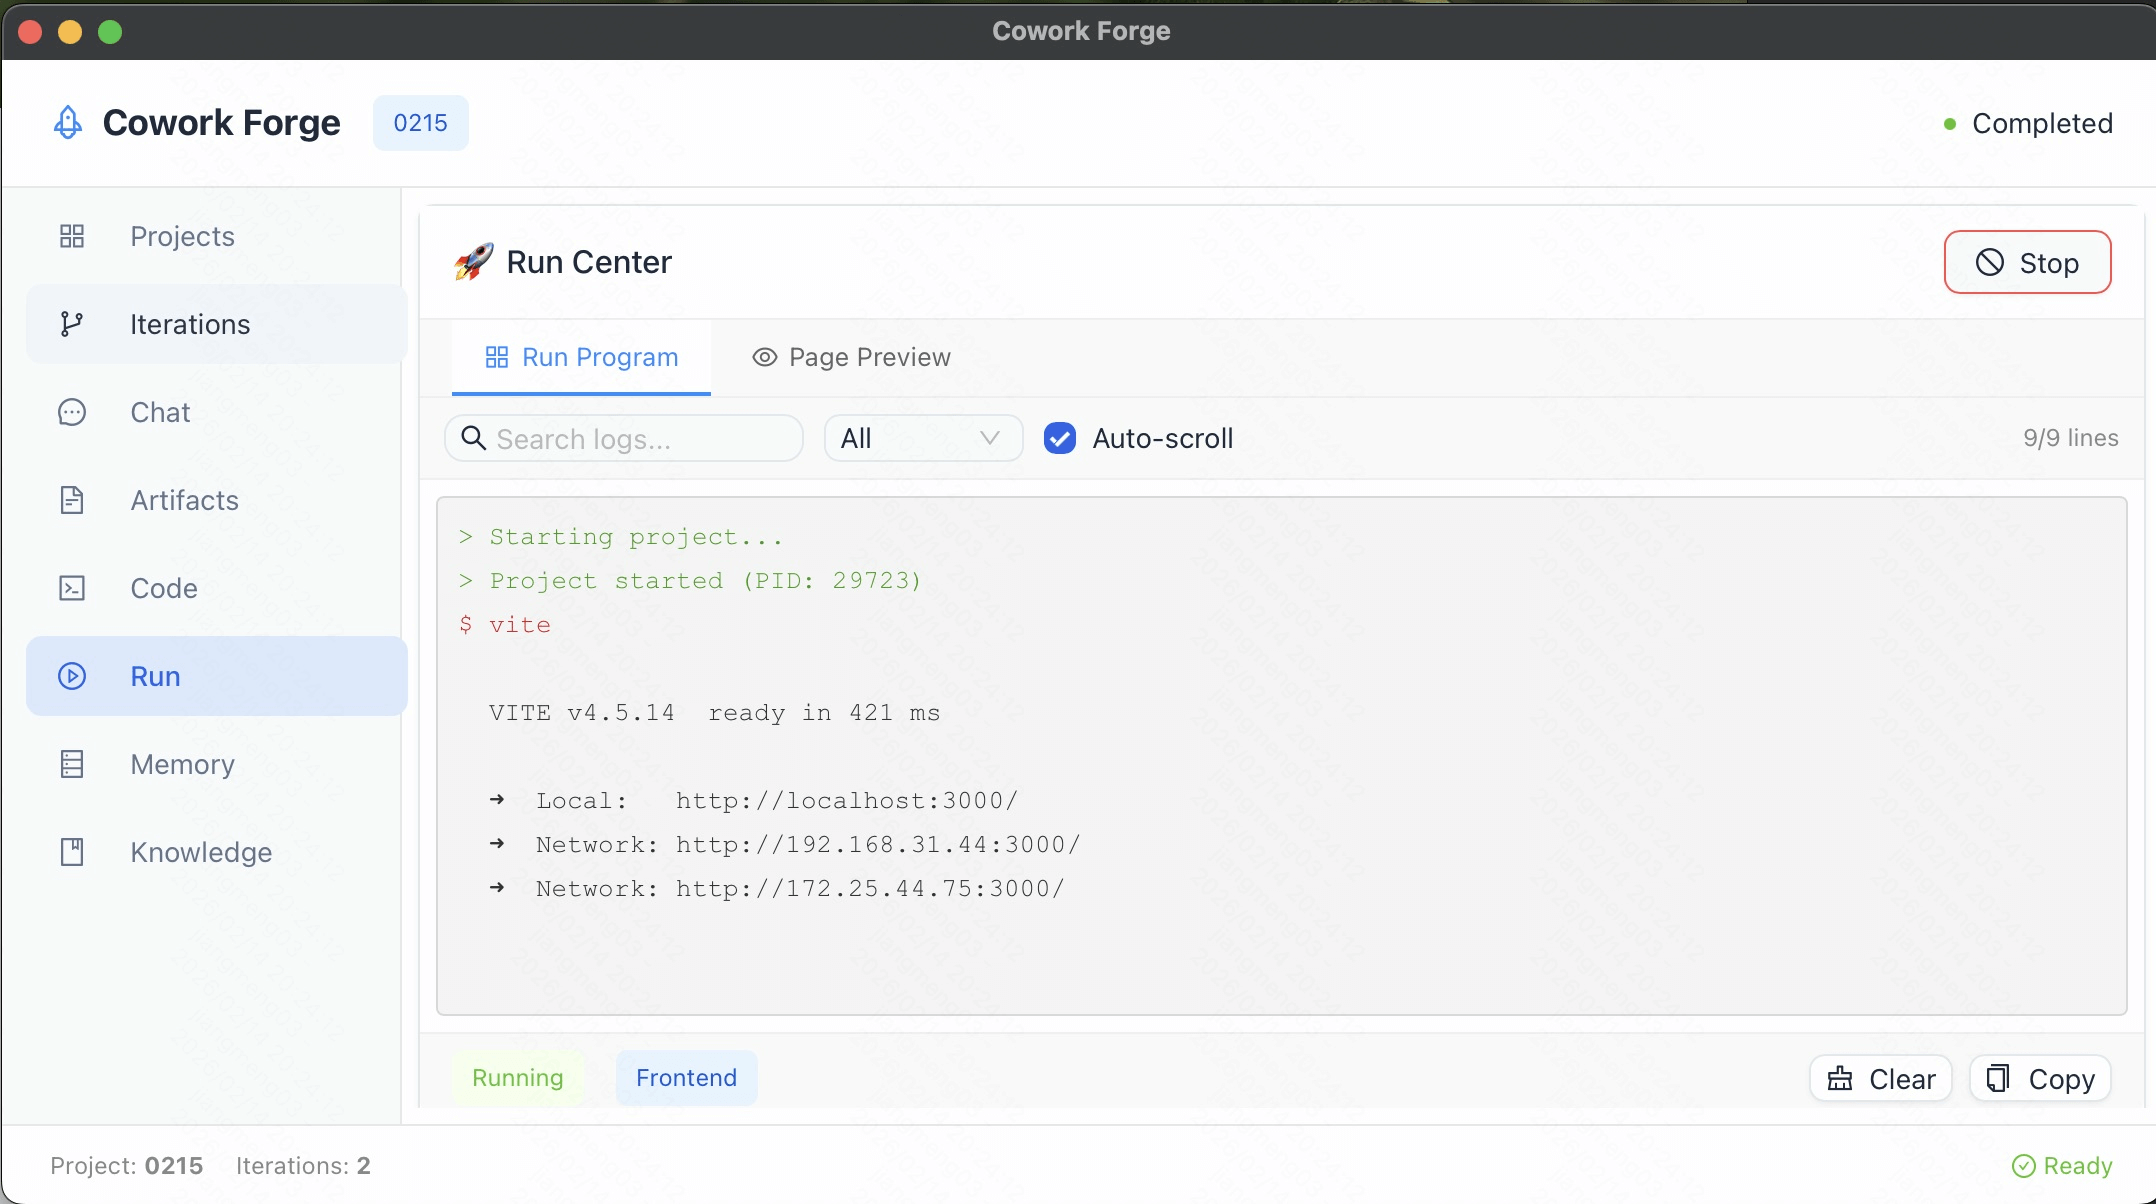
Task: Stop the running project
Action: pyautogui.click(x=2027, y=262)
